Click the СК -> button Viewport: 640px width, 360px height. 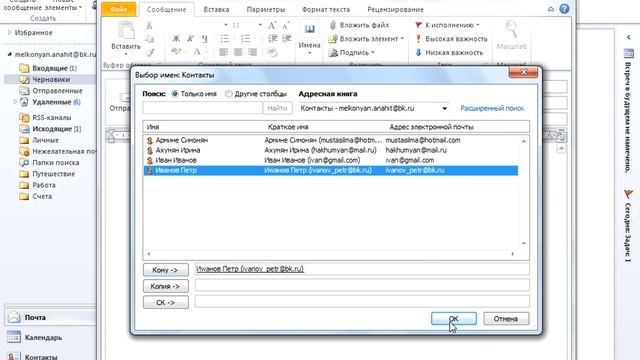(166, 302)
